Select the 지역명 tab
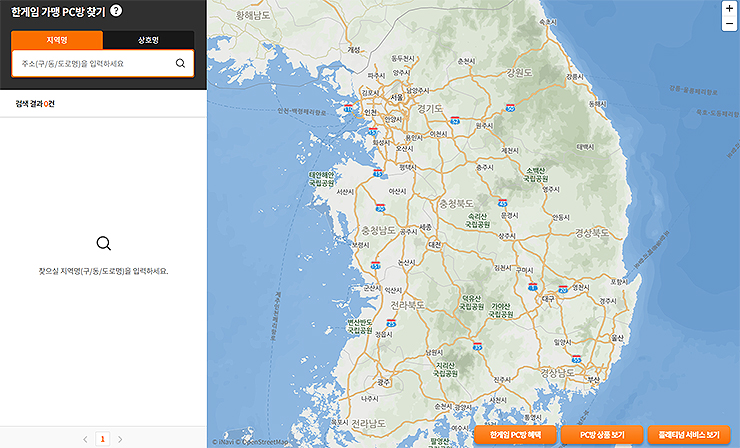740x448 pixels. (x=57, y=40)
